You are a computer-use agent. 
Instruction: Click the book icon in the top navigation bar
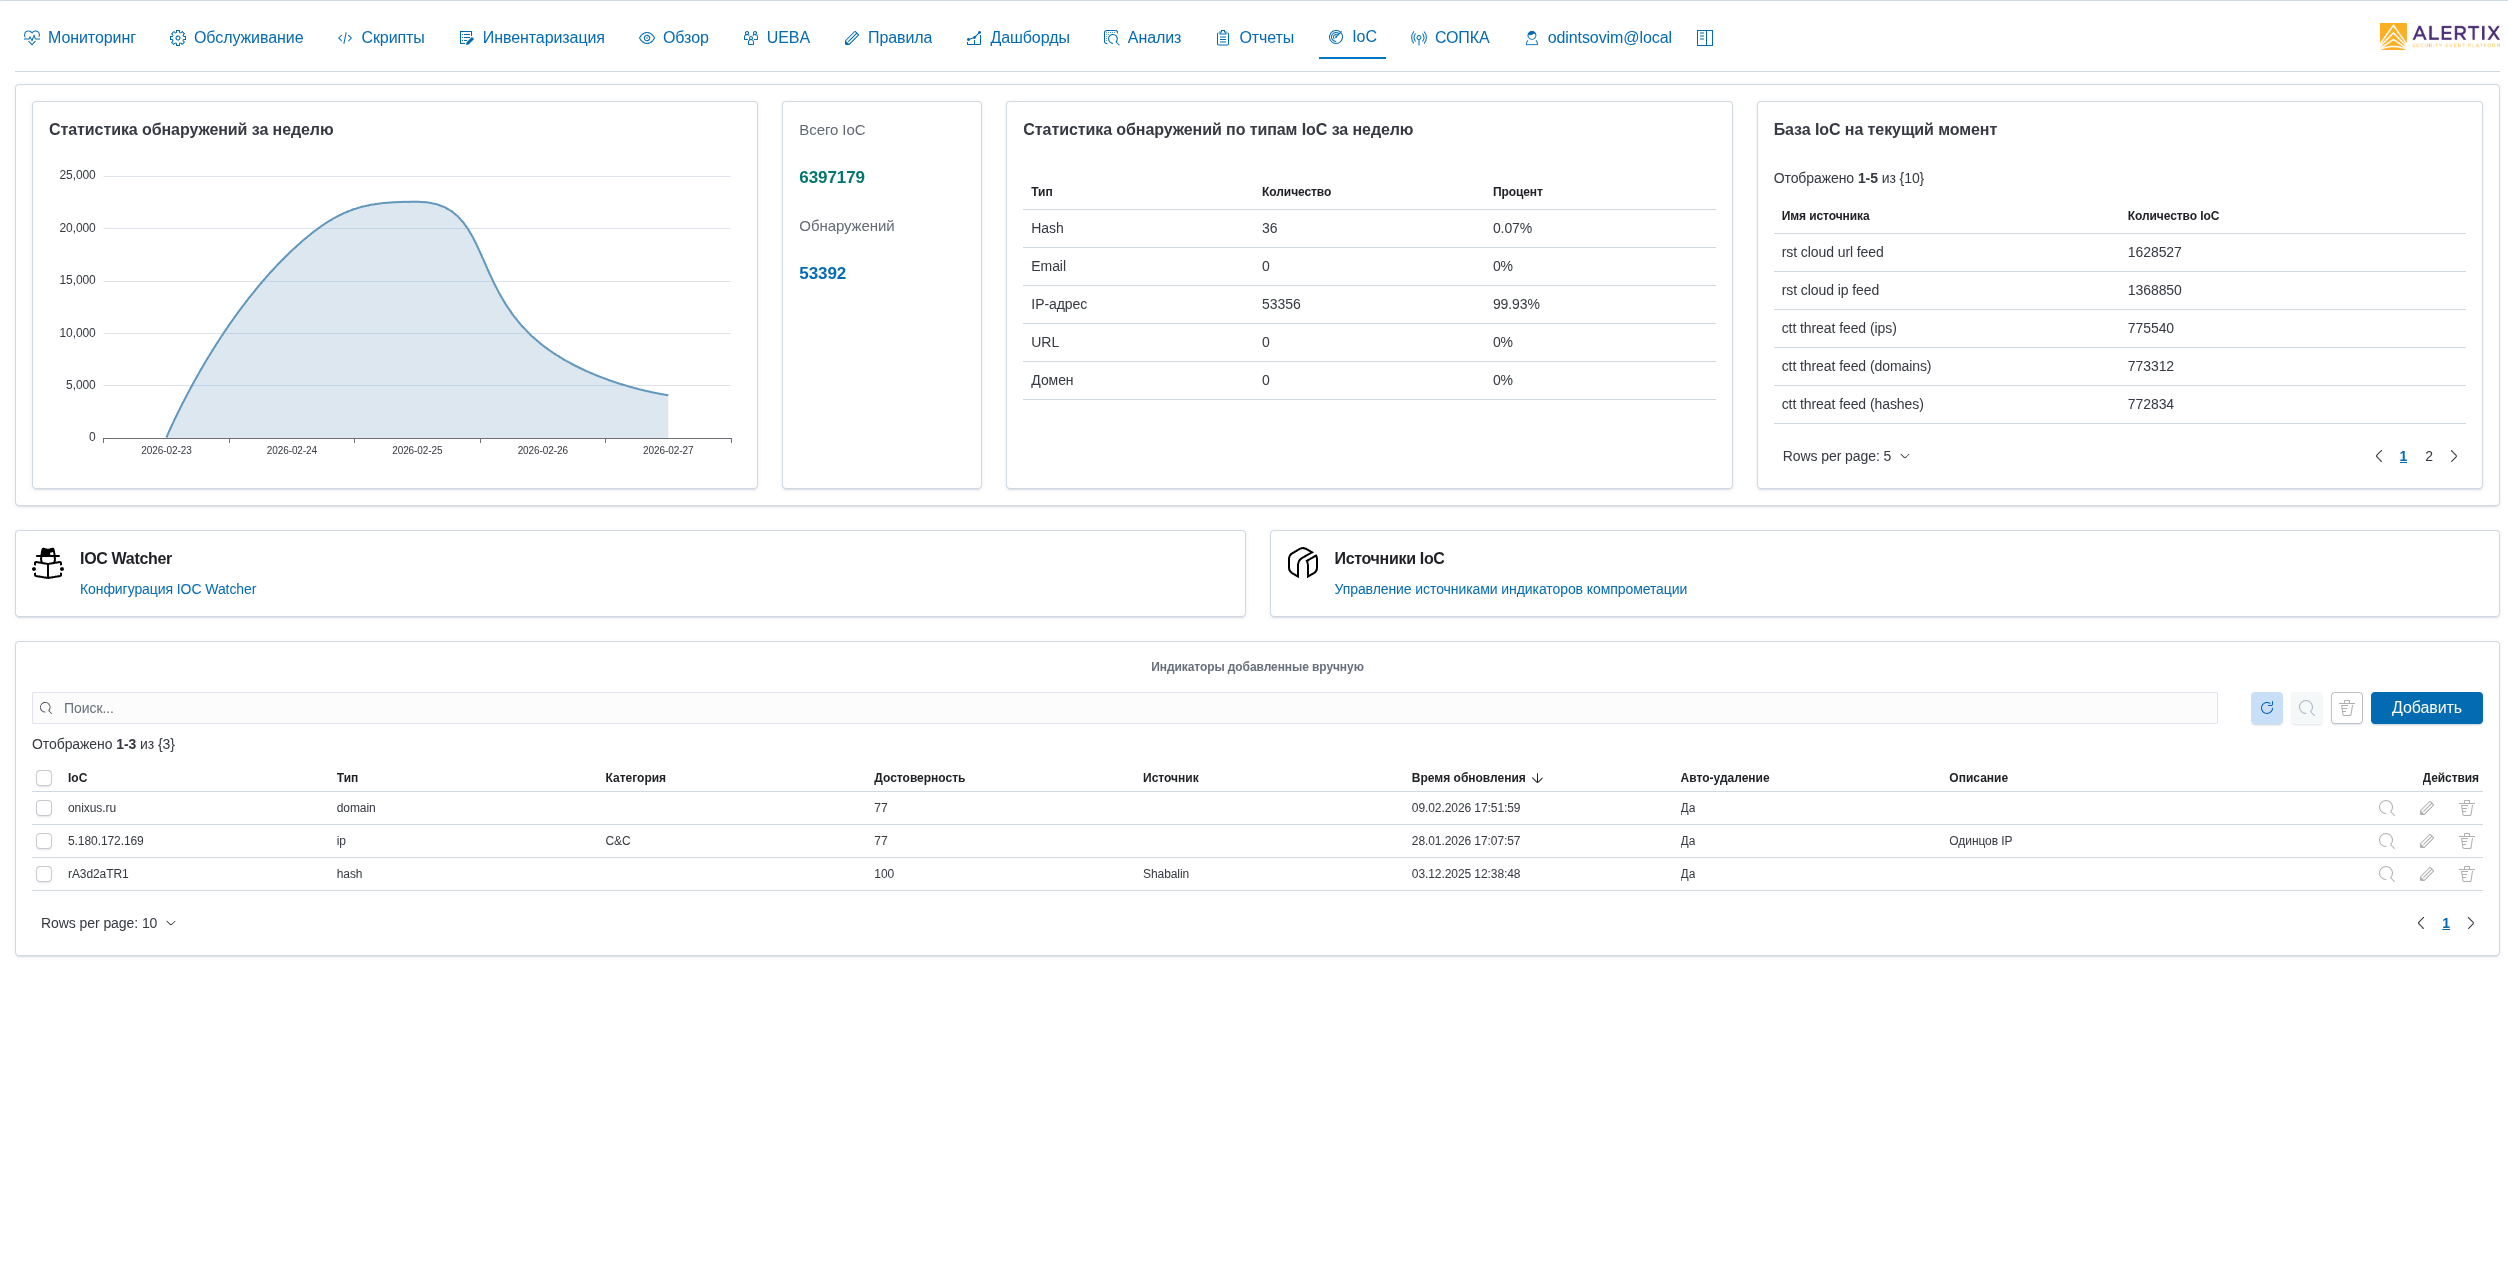pos(1705,38)
